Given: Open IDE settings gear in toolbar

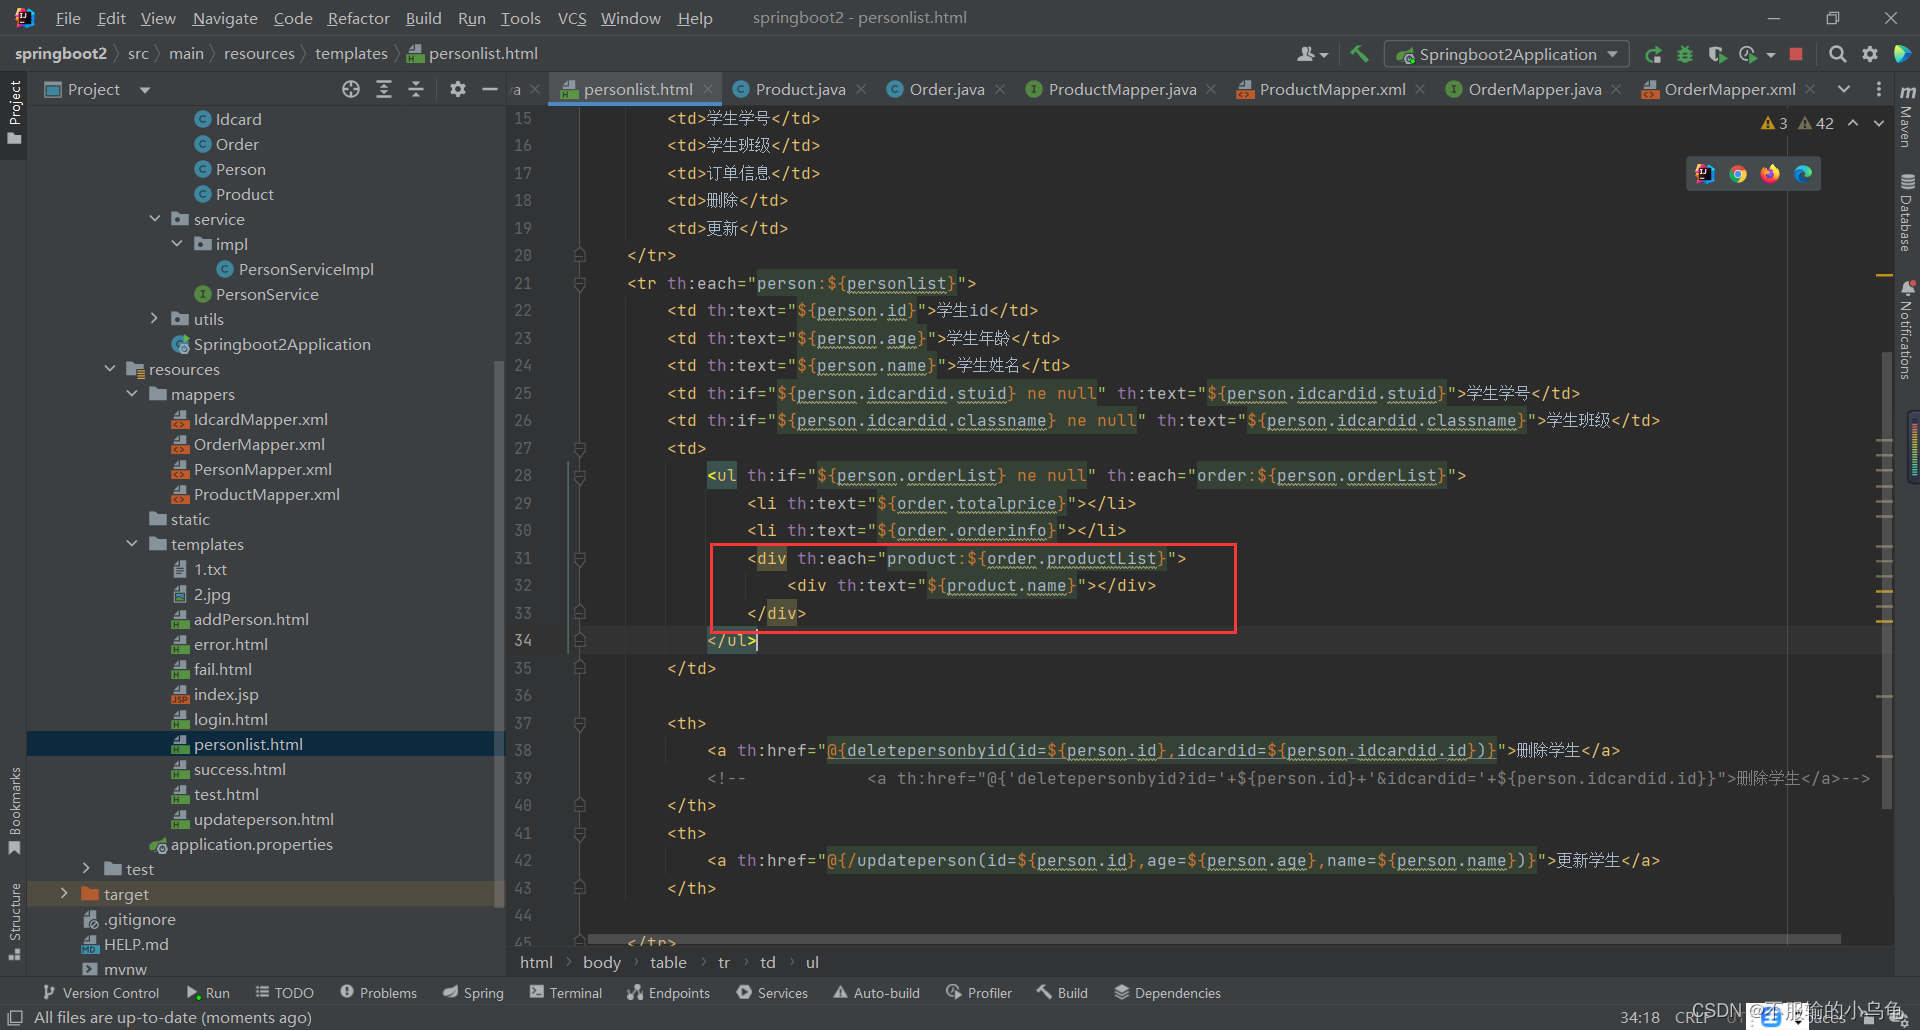Looking at the screenshot, I should (1869, 54).
